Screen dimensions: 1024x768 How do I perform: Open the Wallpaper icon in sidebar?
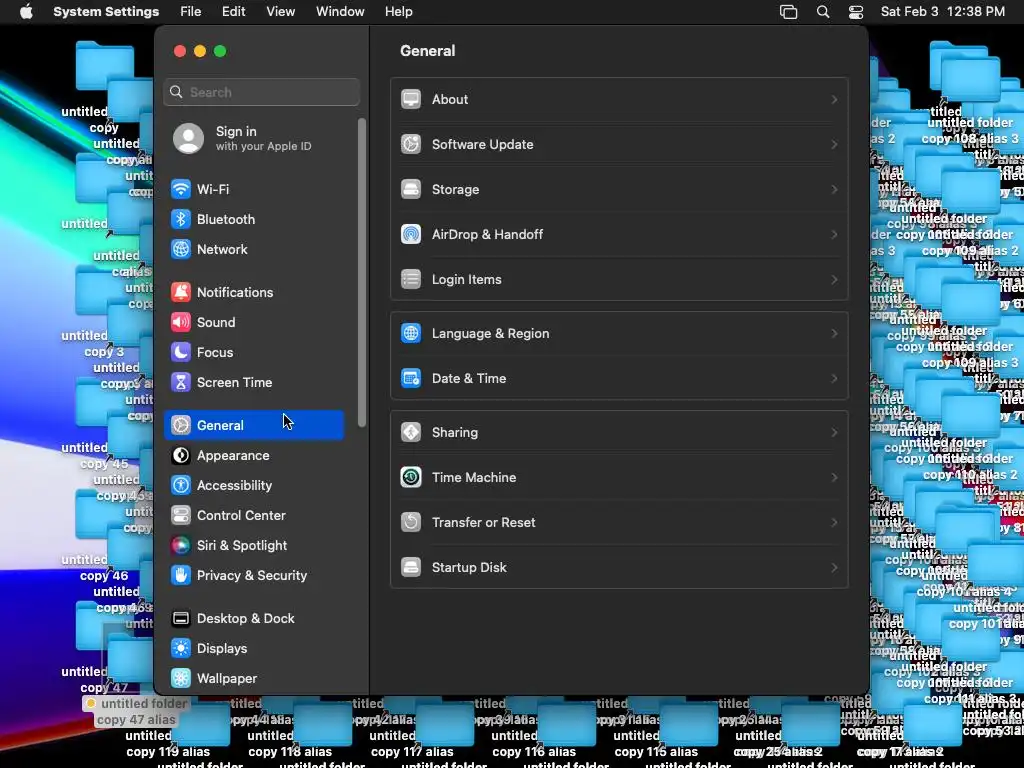181,679
